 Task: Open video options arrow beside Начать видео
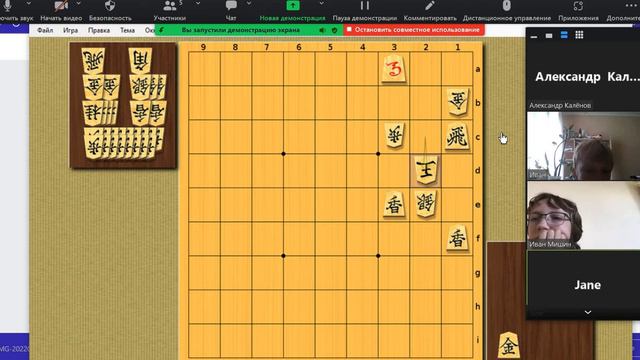pyautogui.click(x=79, y=4)
